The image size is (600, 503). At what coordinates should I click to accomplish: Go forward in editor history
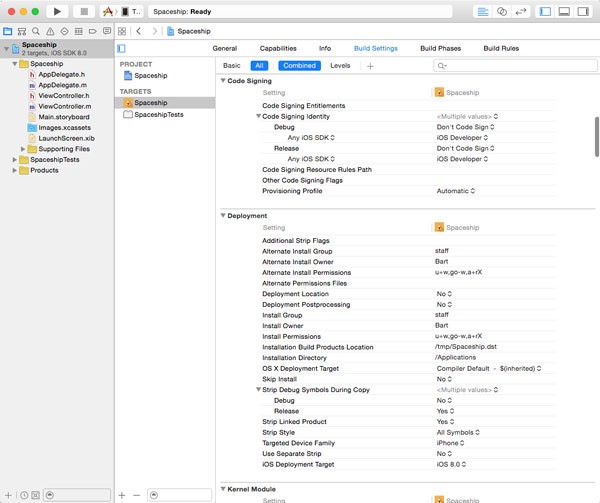[x=155, y=31]
